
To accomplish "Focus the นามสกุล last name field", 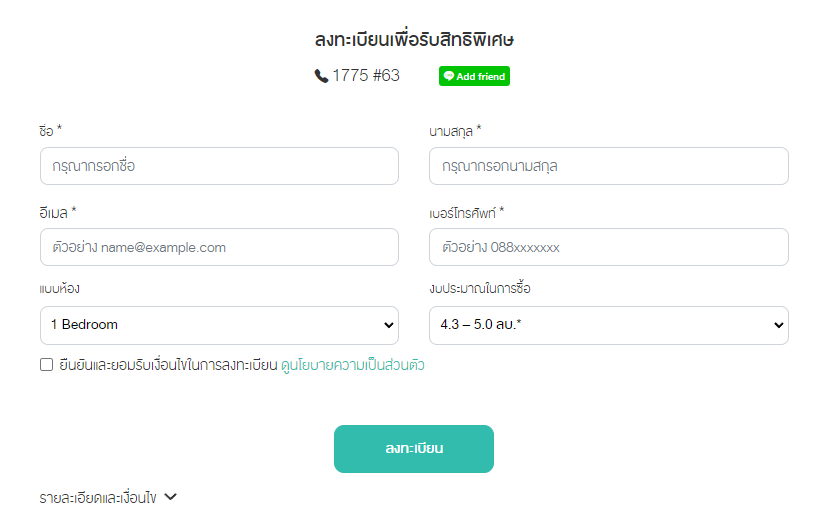I will click(x=609, y=166).
